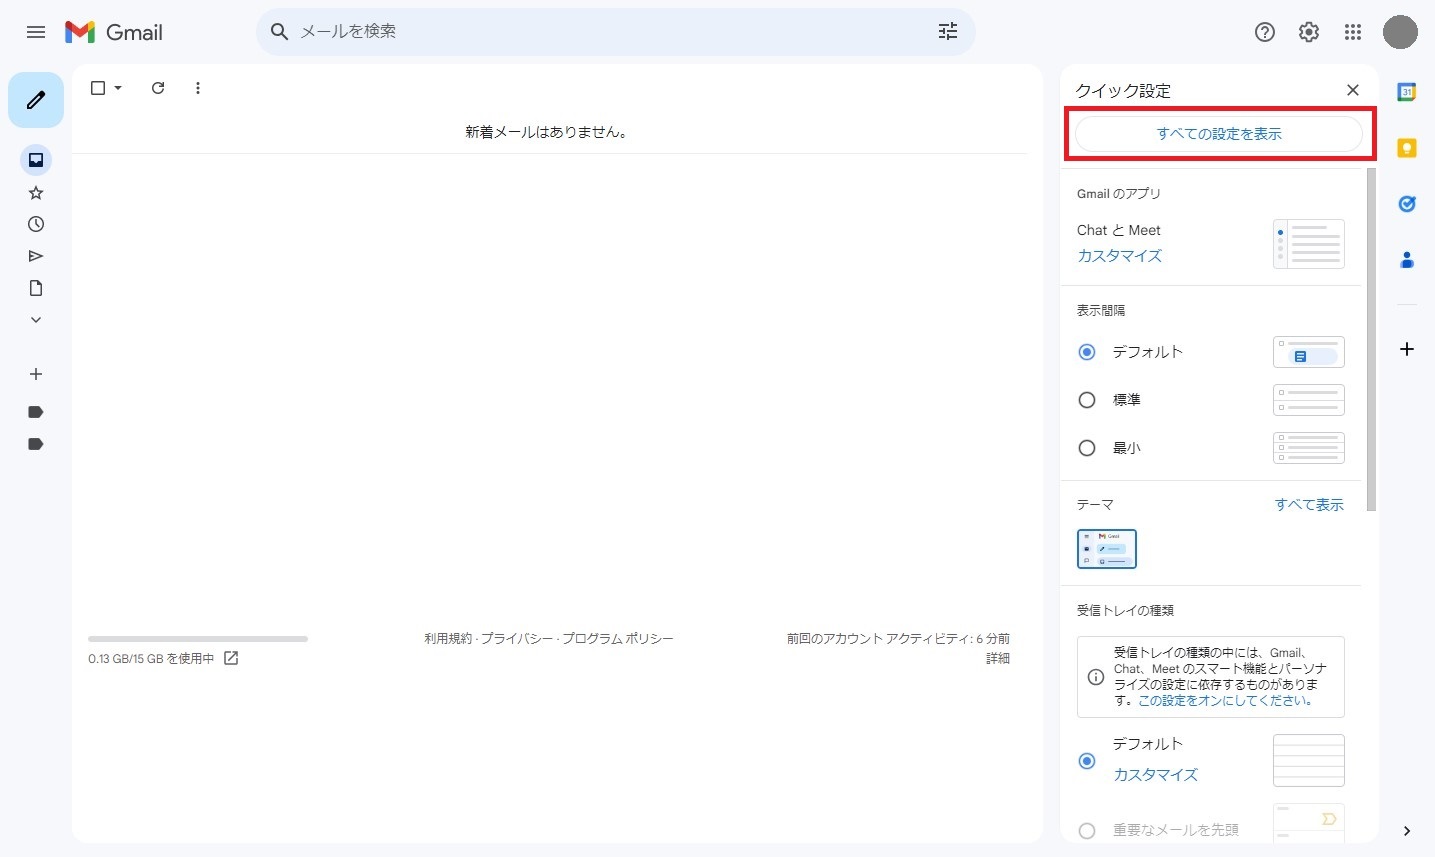Select 標準 display density radio button

point(1087,400)
